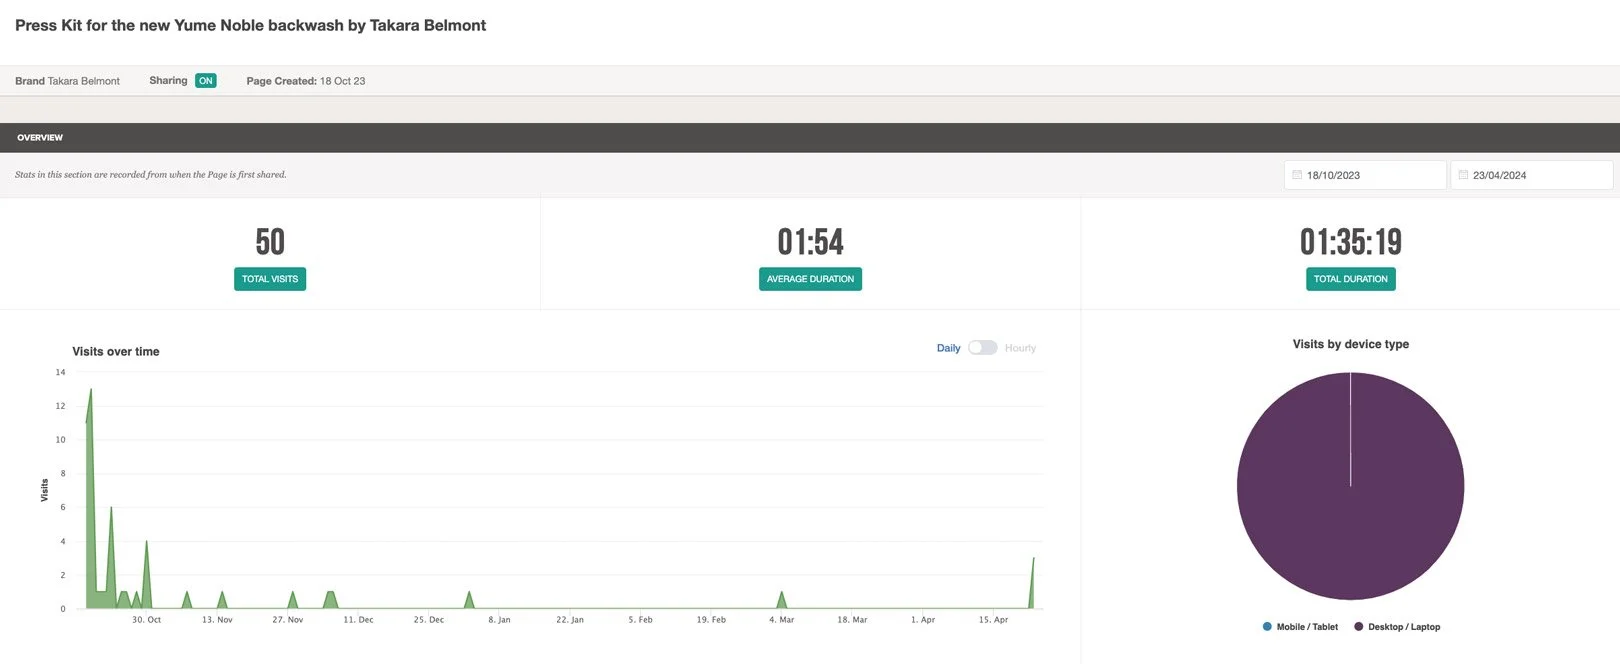1620x664 pixels.
Task: Toggle the Sharing ON switch
Action: (x=206, y=81)
